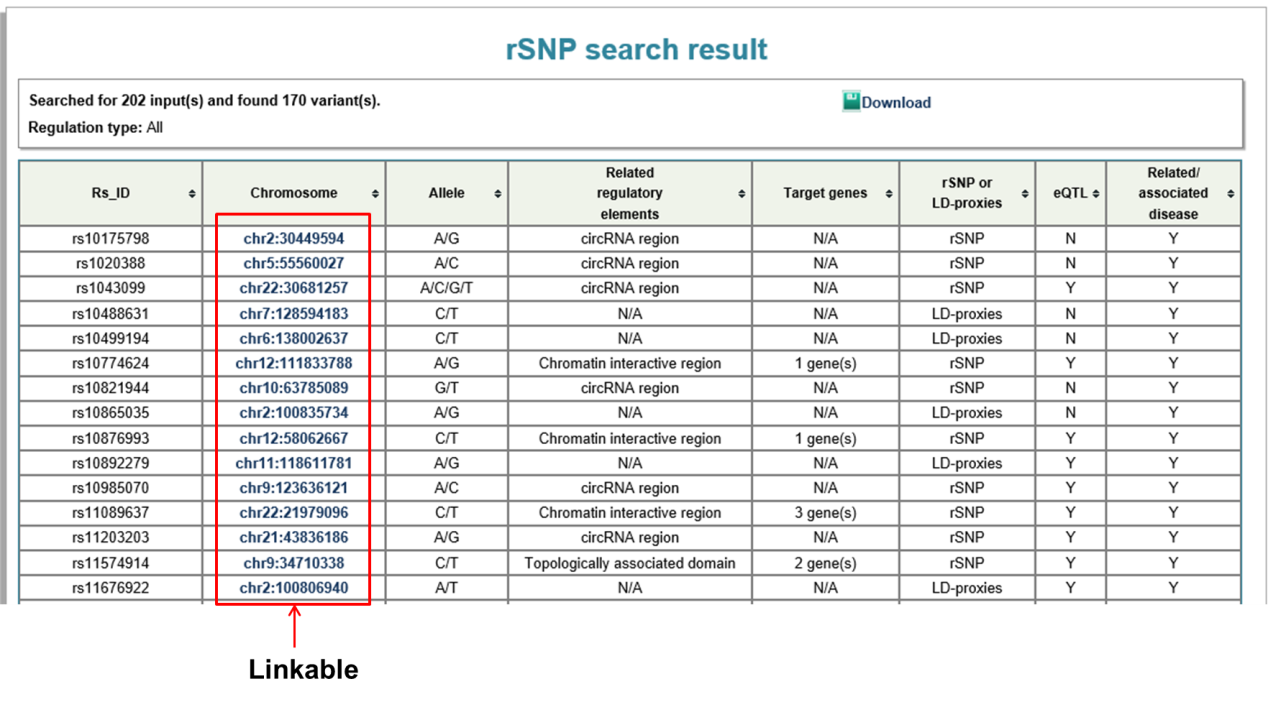Sort by Allele column sort arrows
The height and width of the screenshot is (702, 1268).
(498, 194)
